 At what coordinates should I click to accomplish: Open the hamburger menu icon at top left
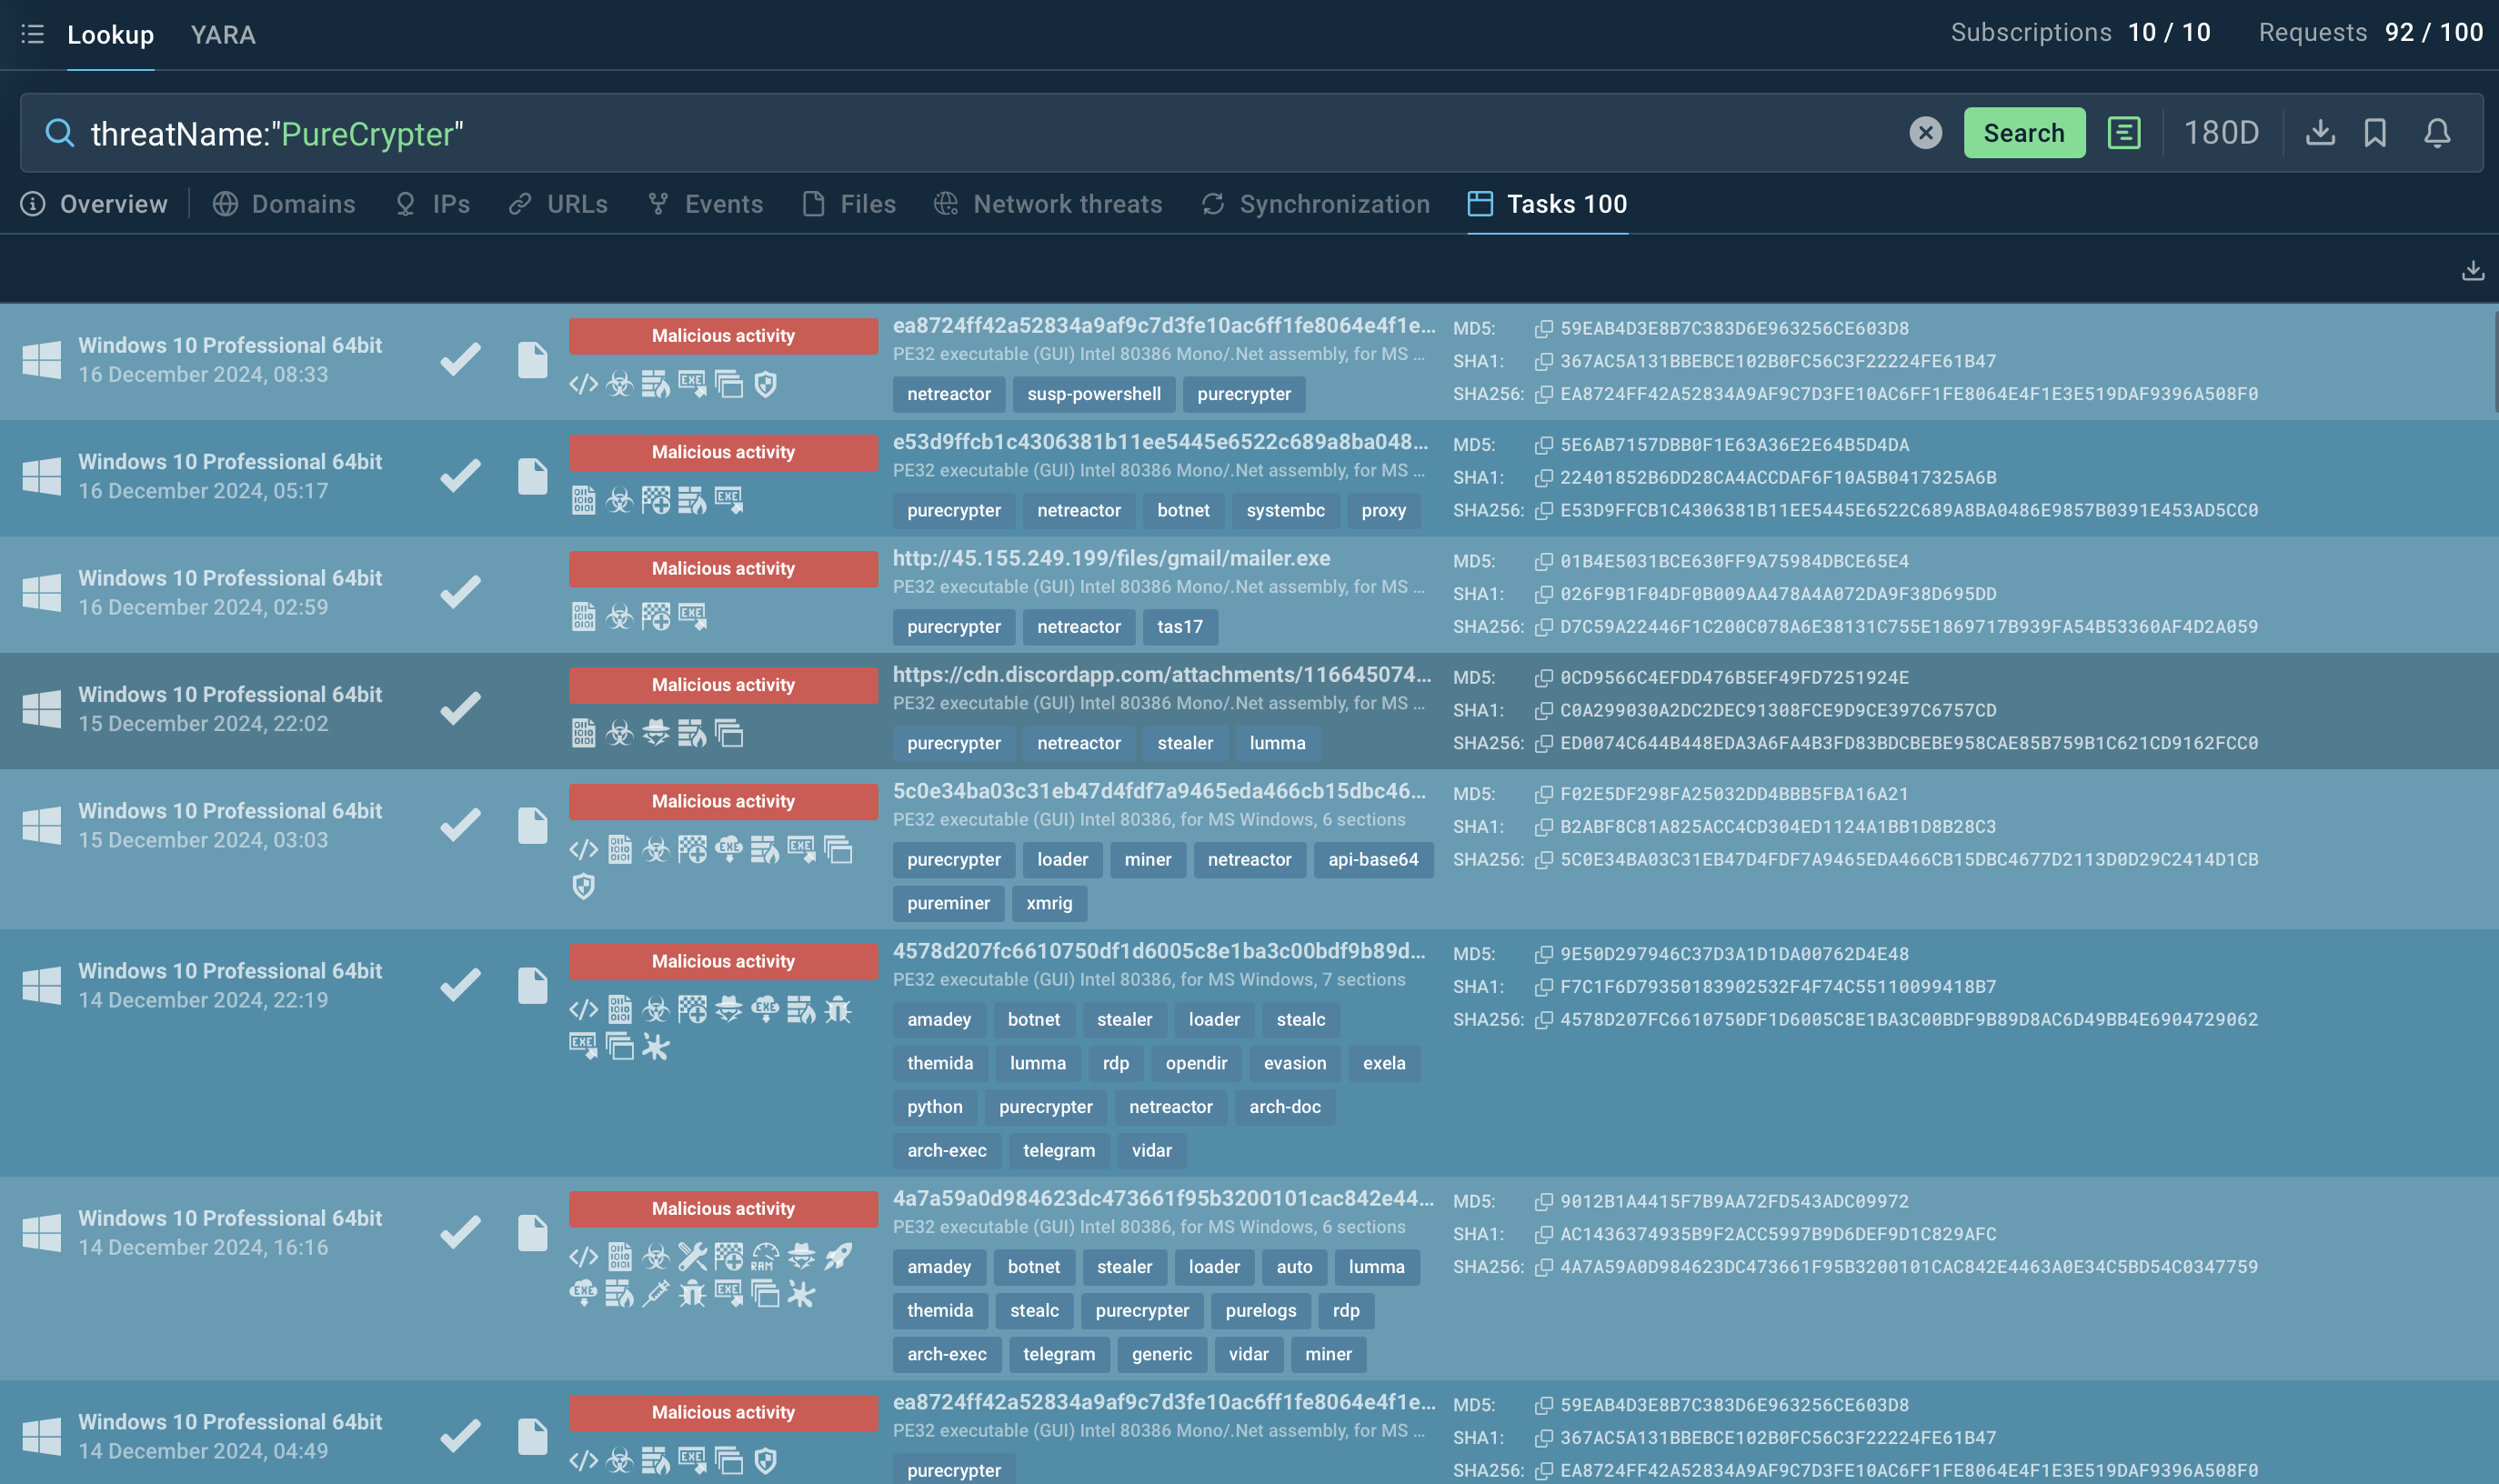click(32, 34)
